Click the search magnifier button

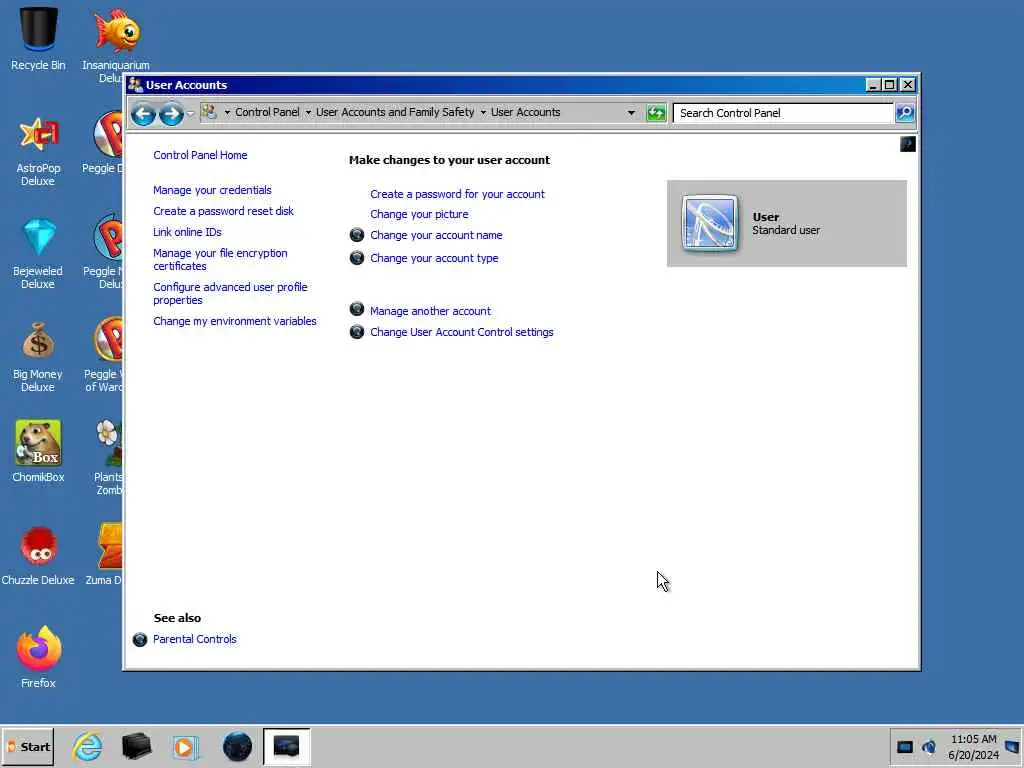click(905, 113)
